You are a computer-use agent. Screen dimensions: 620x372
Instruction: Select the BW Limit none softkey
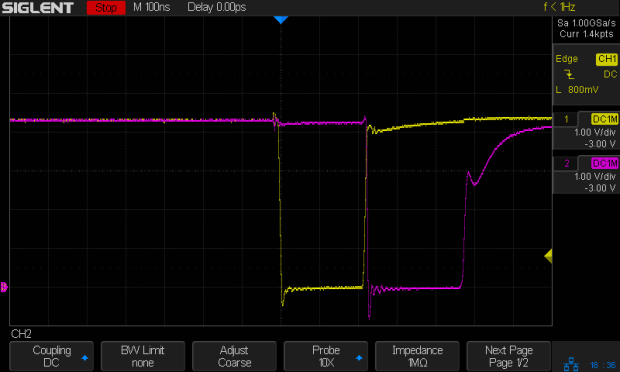pyautogui.click(x=143, y=356)
